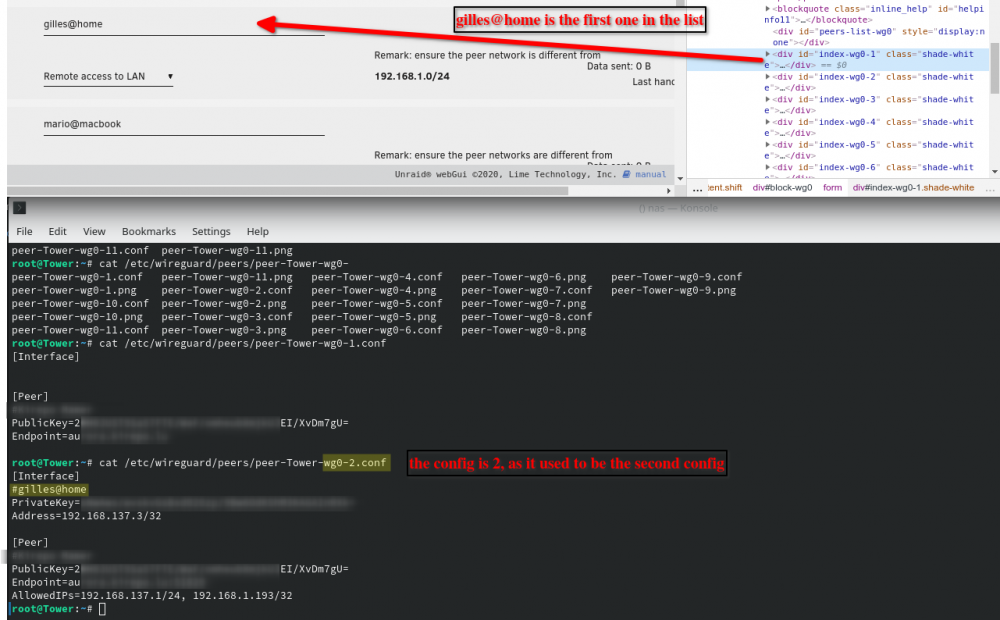This screenshot has width=1000, height=620.
Task: Click the horizontal scrollbar of the web page
Action: [288, 191]
